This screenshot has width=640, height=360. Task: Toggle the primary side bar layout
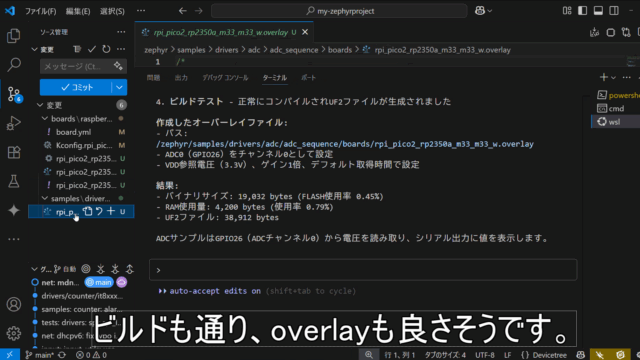click(x=582, y=11)
